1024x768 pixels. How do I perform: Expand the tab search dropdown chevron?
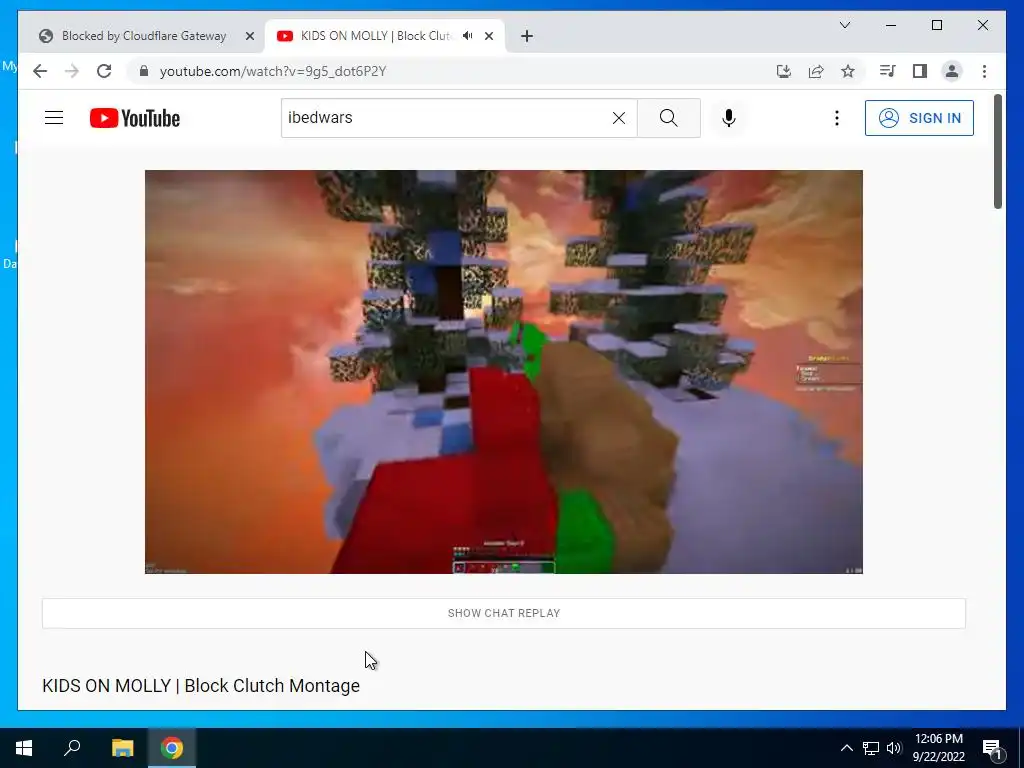(x=844, y=25)
